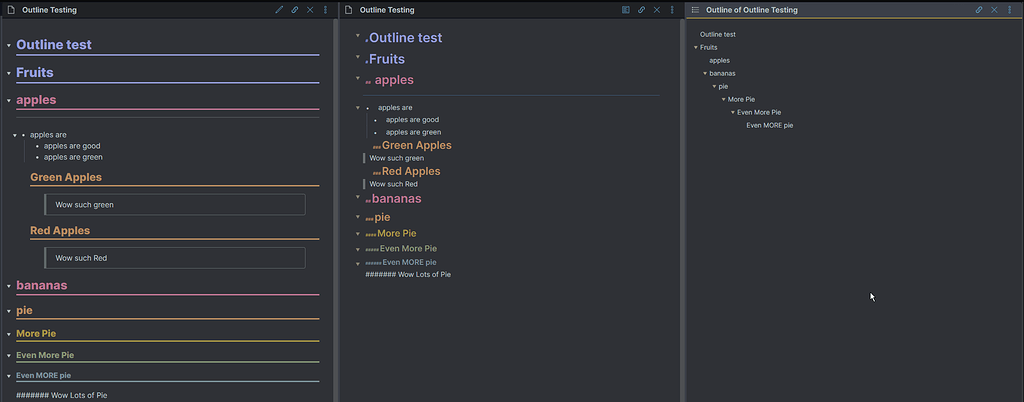Click 'Outline Testing' title of middle pane
1024x402 pixels.
point(387,10)
